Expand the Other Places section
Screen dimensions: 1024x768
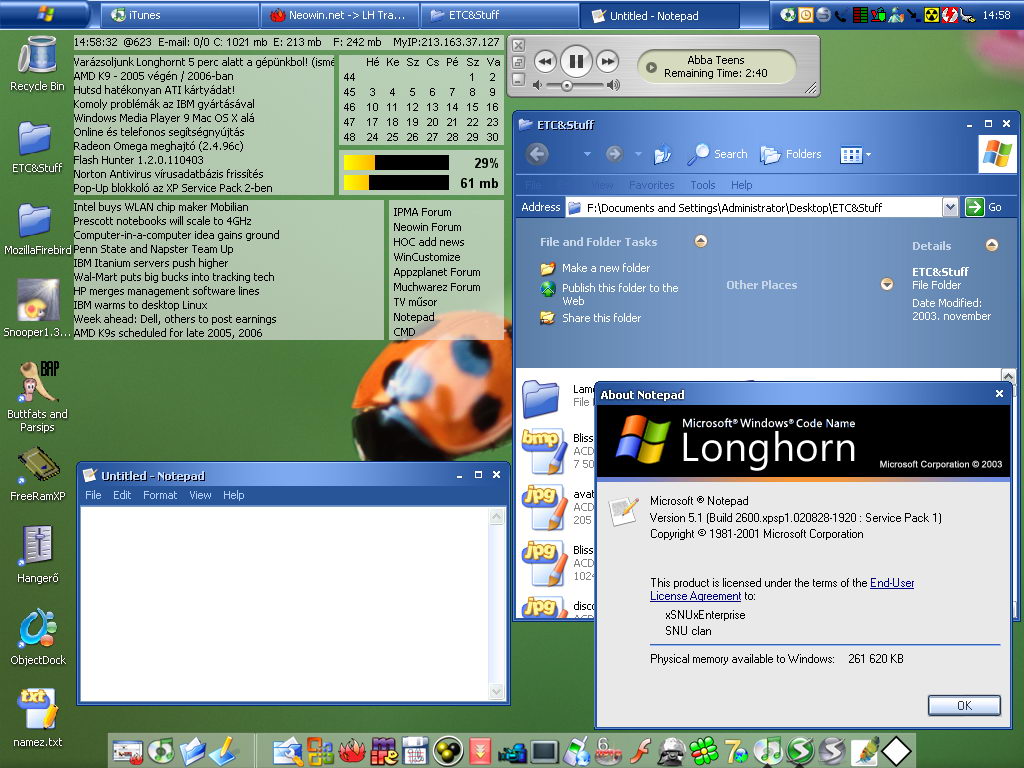pyautogui.click(x=887, y=284)
